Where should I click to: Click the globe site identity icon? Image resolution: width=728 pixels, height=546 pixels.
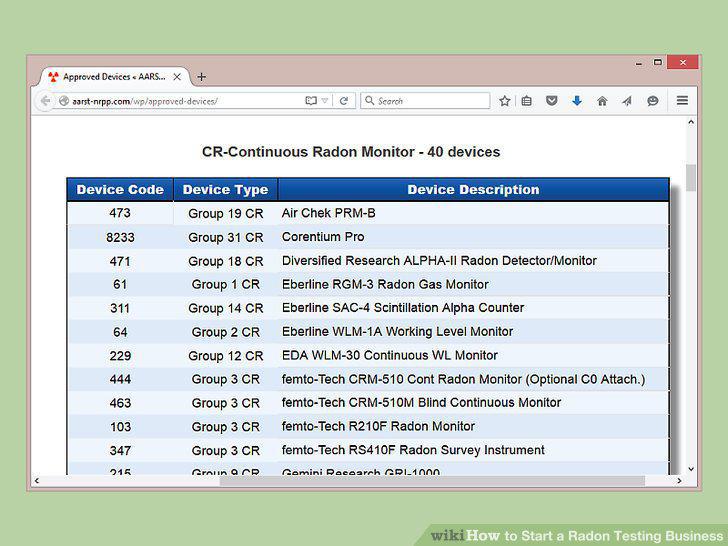click(x=64, y=101)
